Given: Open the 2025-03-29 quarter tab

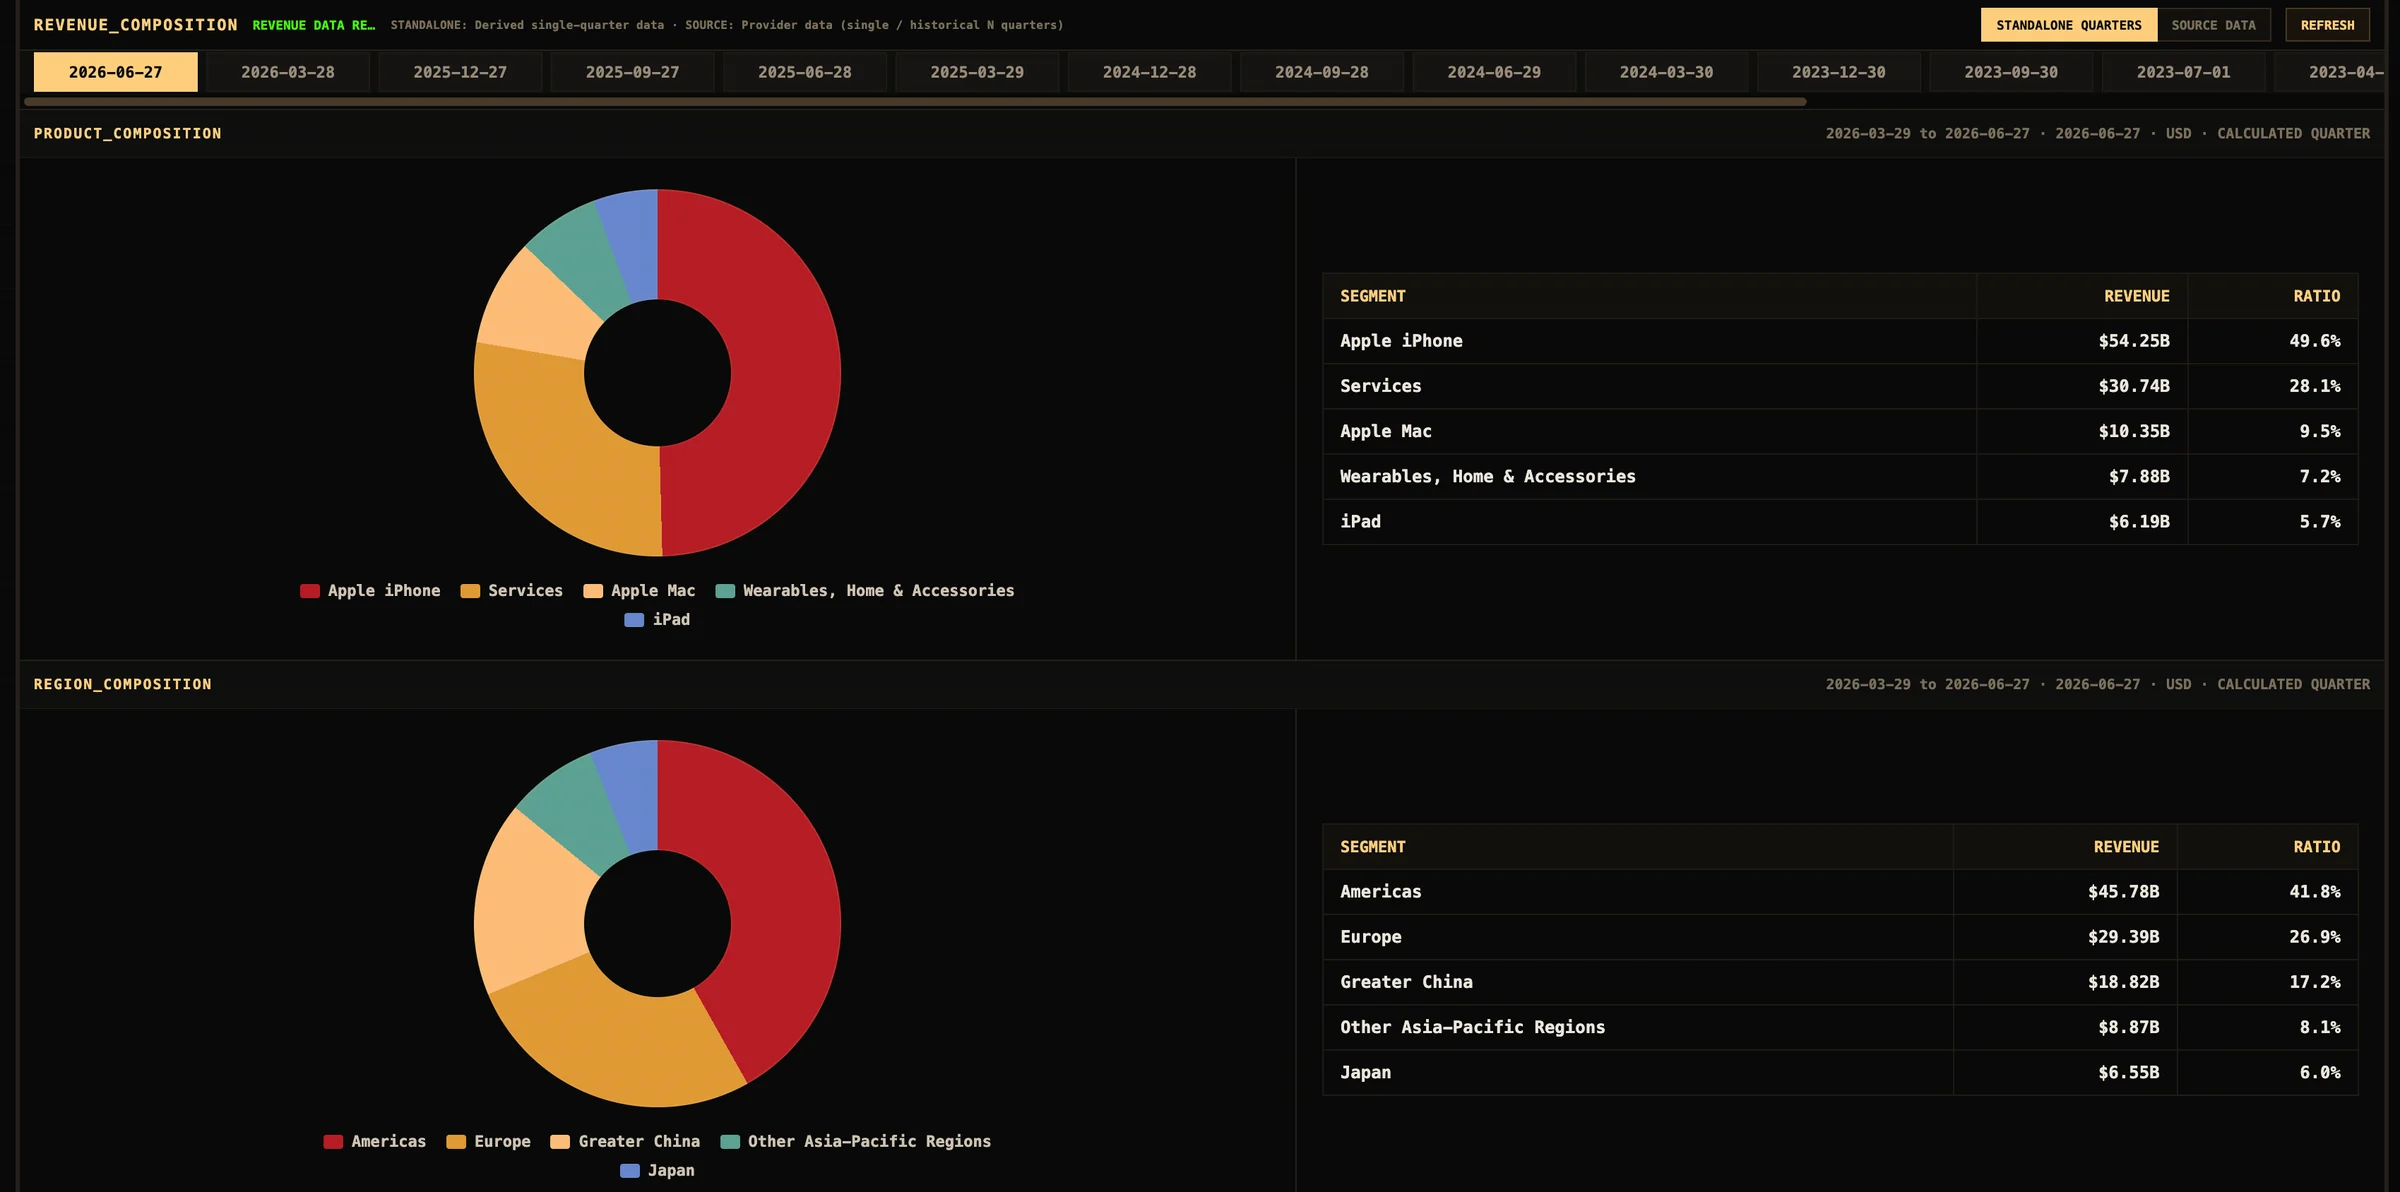Looking at the screenshot, I should tap(977, 72).
